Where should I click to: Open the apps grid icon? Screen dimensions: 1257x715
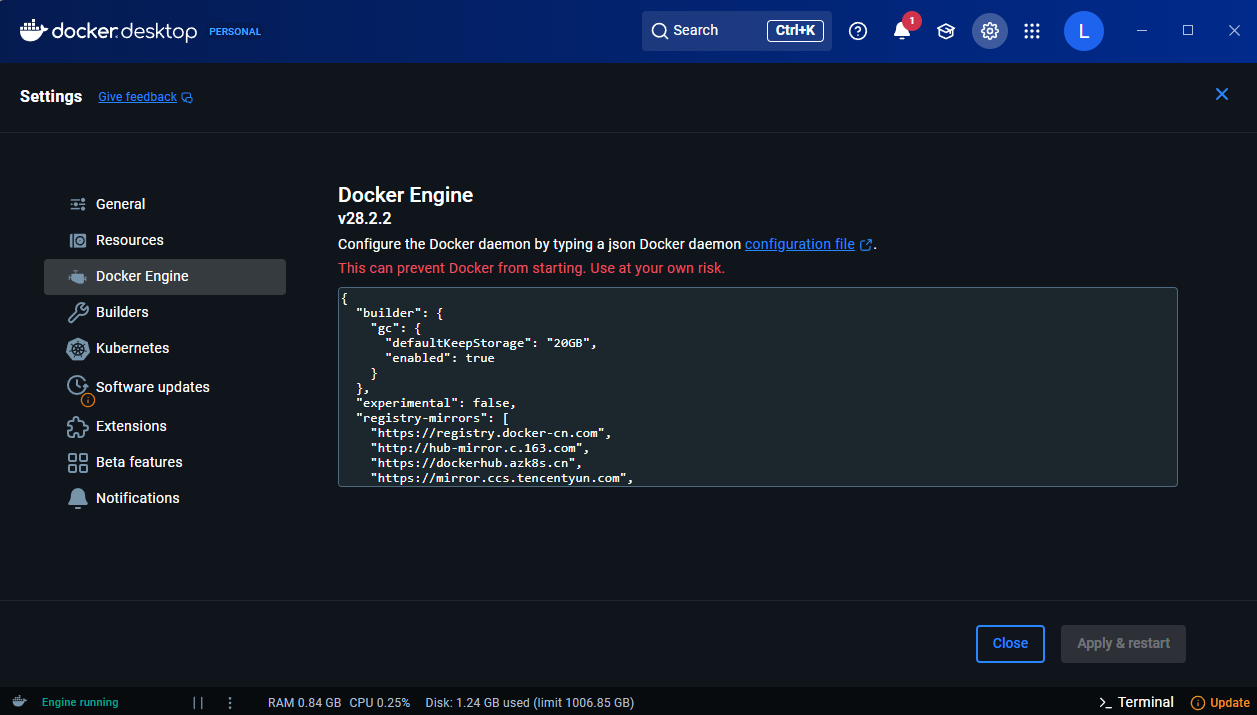[x=1033, y=31]
